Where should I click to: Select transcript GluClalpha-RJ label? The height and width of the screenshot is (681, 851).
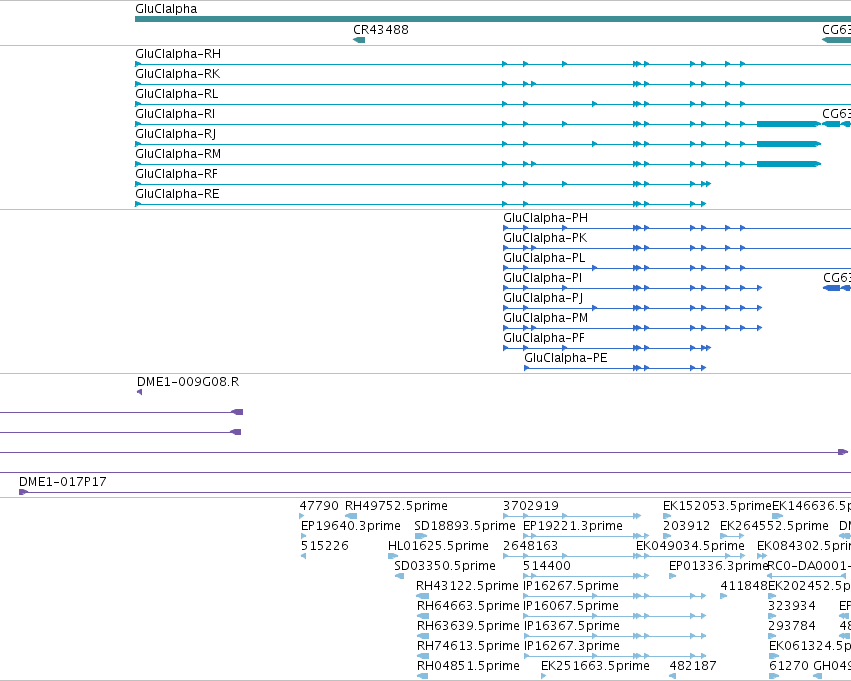176,134
